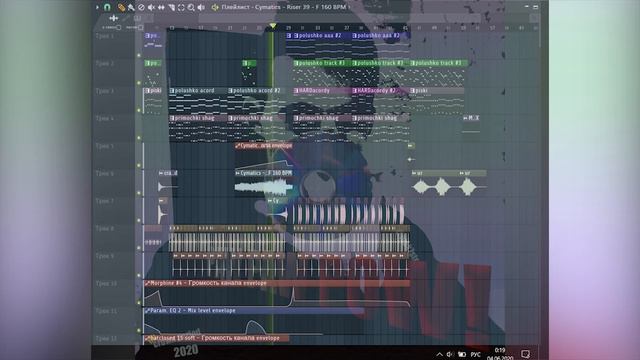
Task: Select the Slip tool
Action: 161,7
